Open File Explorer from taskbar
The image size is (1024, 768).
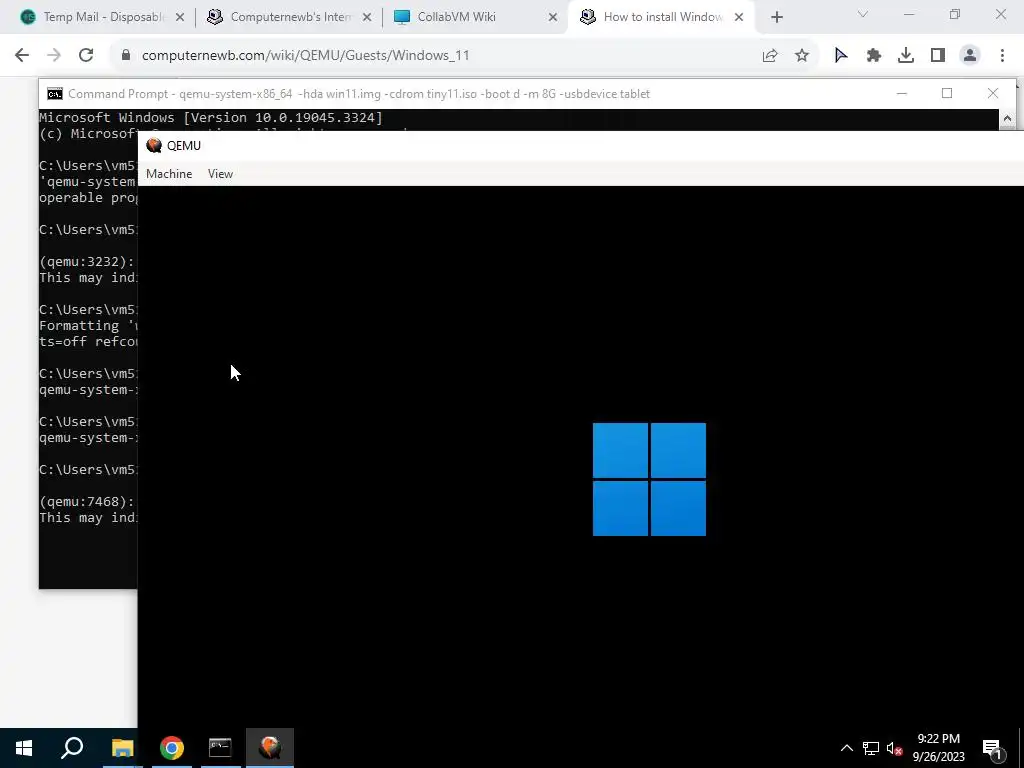pyautogui.click(x=122, y=748)
